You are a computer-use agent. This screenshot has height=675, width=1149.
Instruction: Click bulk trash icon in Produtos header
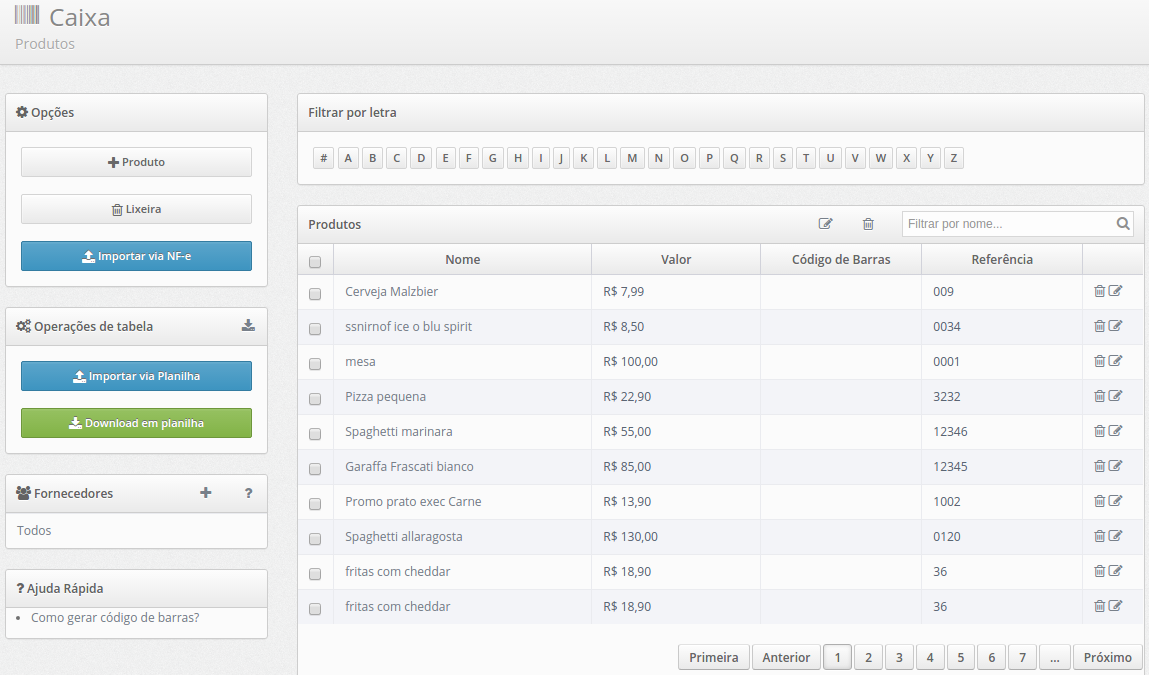pos(868,224)
